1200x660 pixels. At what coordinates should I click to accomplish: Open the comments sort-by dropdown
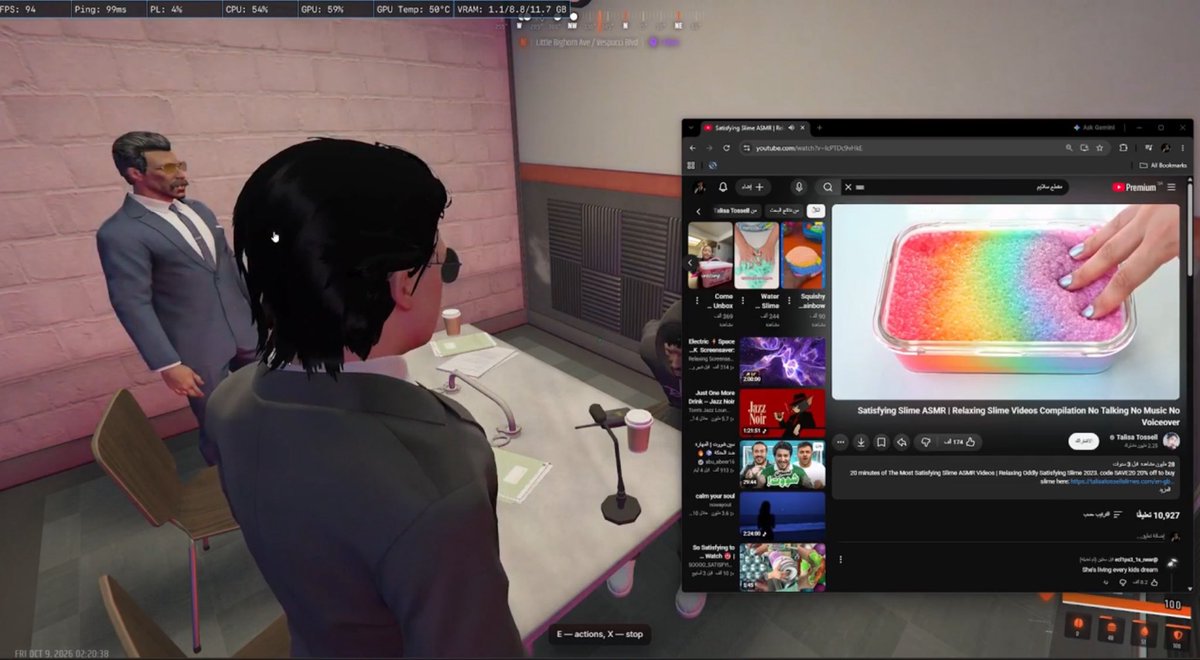tap(1102, 515)
